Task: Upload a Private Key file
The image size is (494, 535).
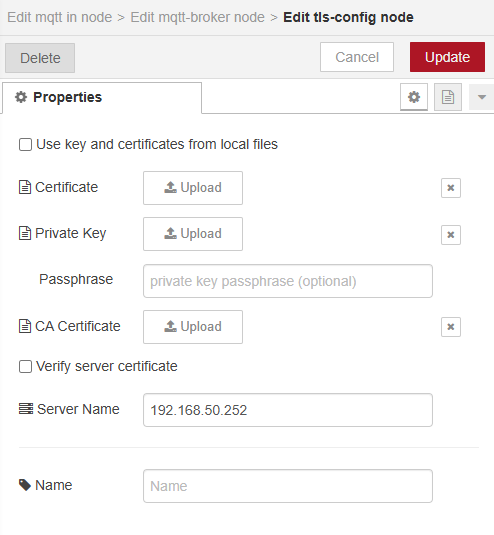Action: [193, 234]
